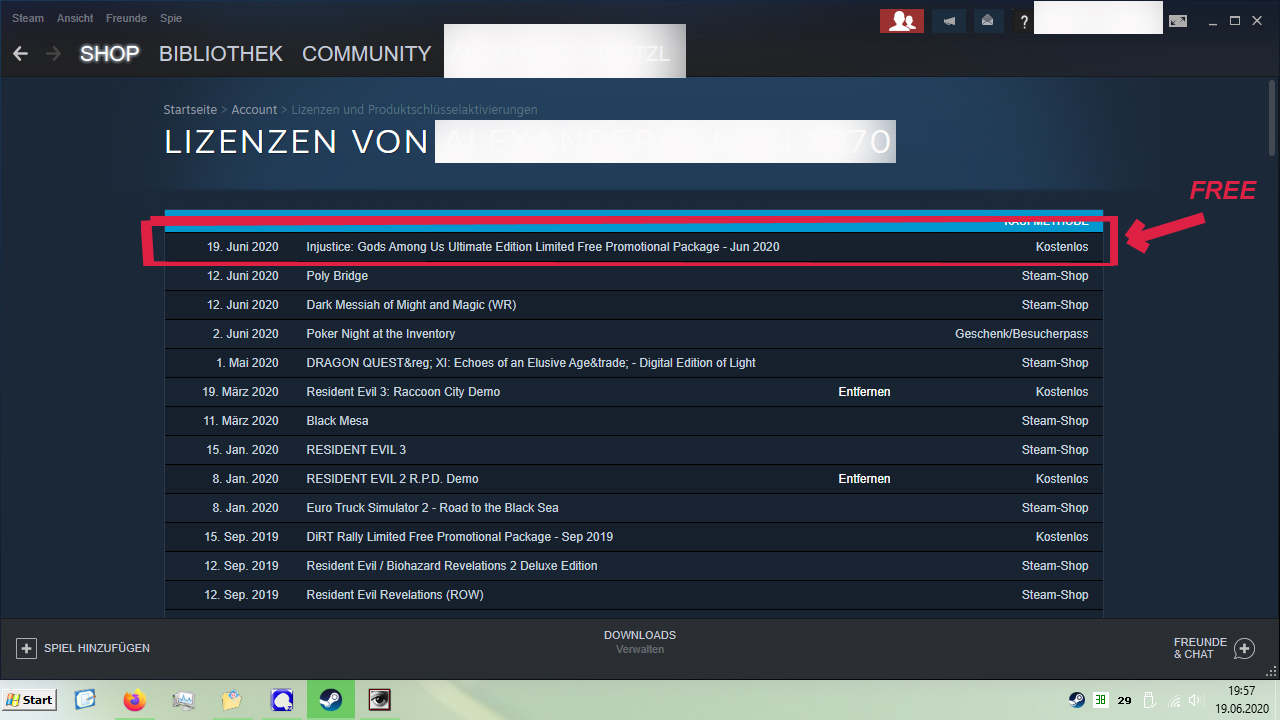Open the red friends activity icon
The height and width of the screenshot is (720, 1280).
click(901, 20)
